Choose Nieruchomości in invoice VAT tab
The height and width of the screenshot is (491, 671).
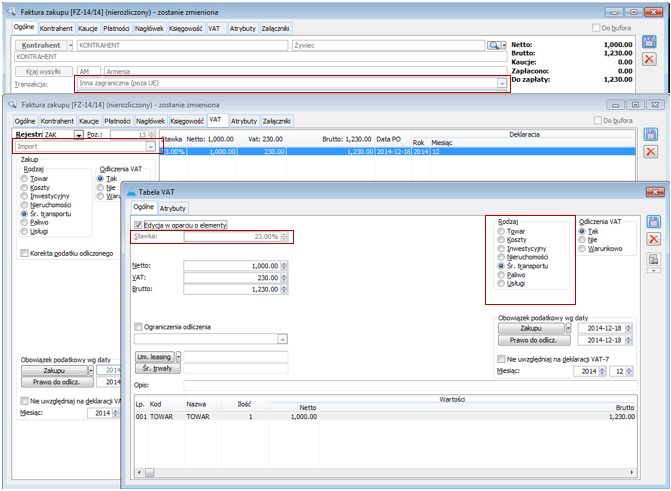[24, 205]
